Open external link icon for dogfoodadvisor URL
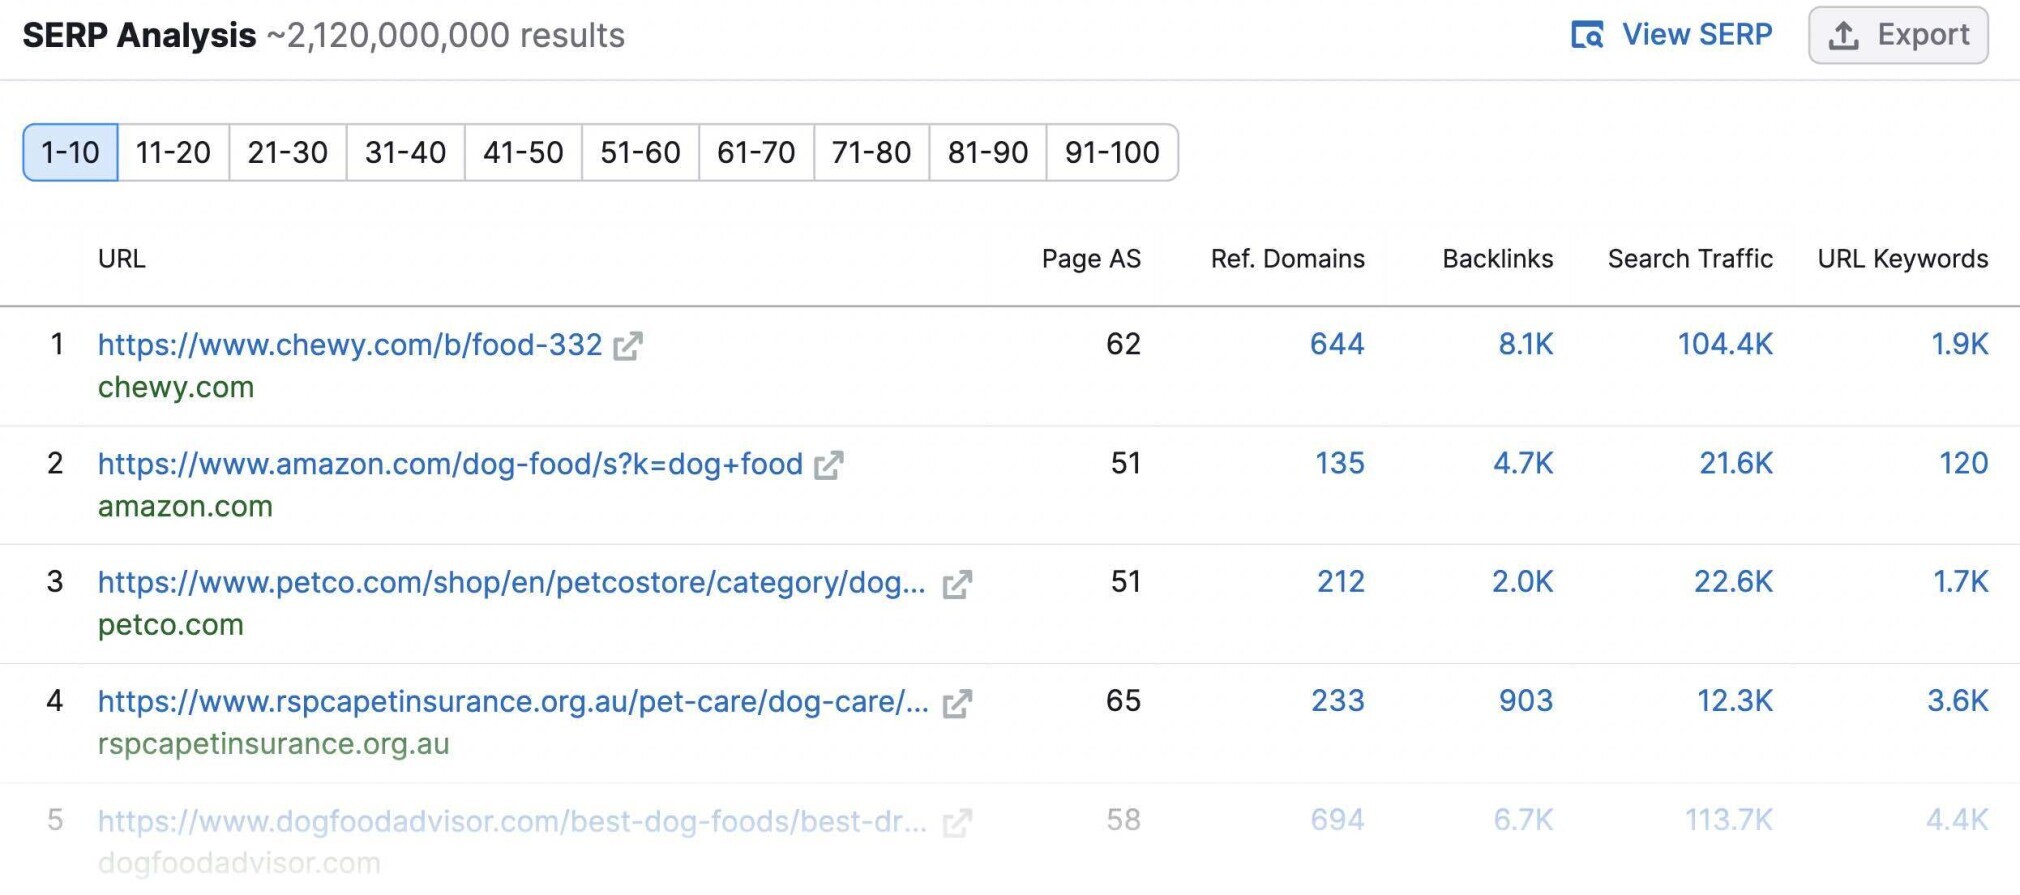 click(957, 822)
